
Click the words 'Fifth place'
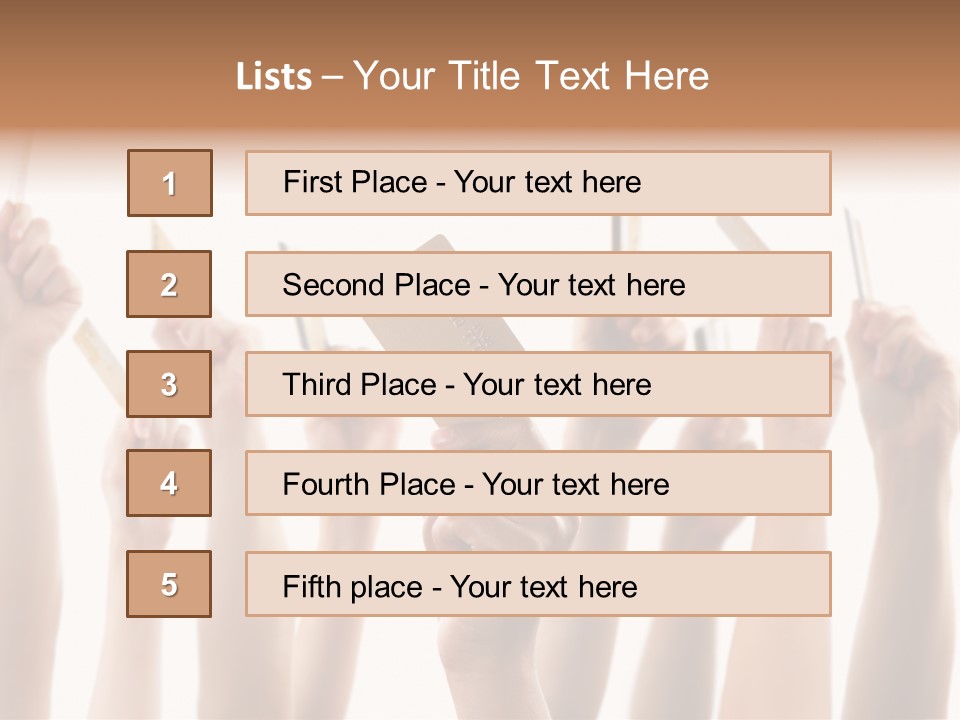(352, 587)
